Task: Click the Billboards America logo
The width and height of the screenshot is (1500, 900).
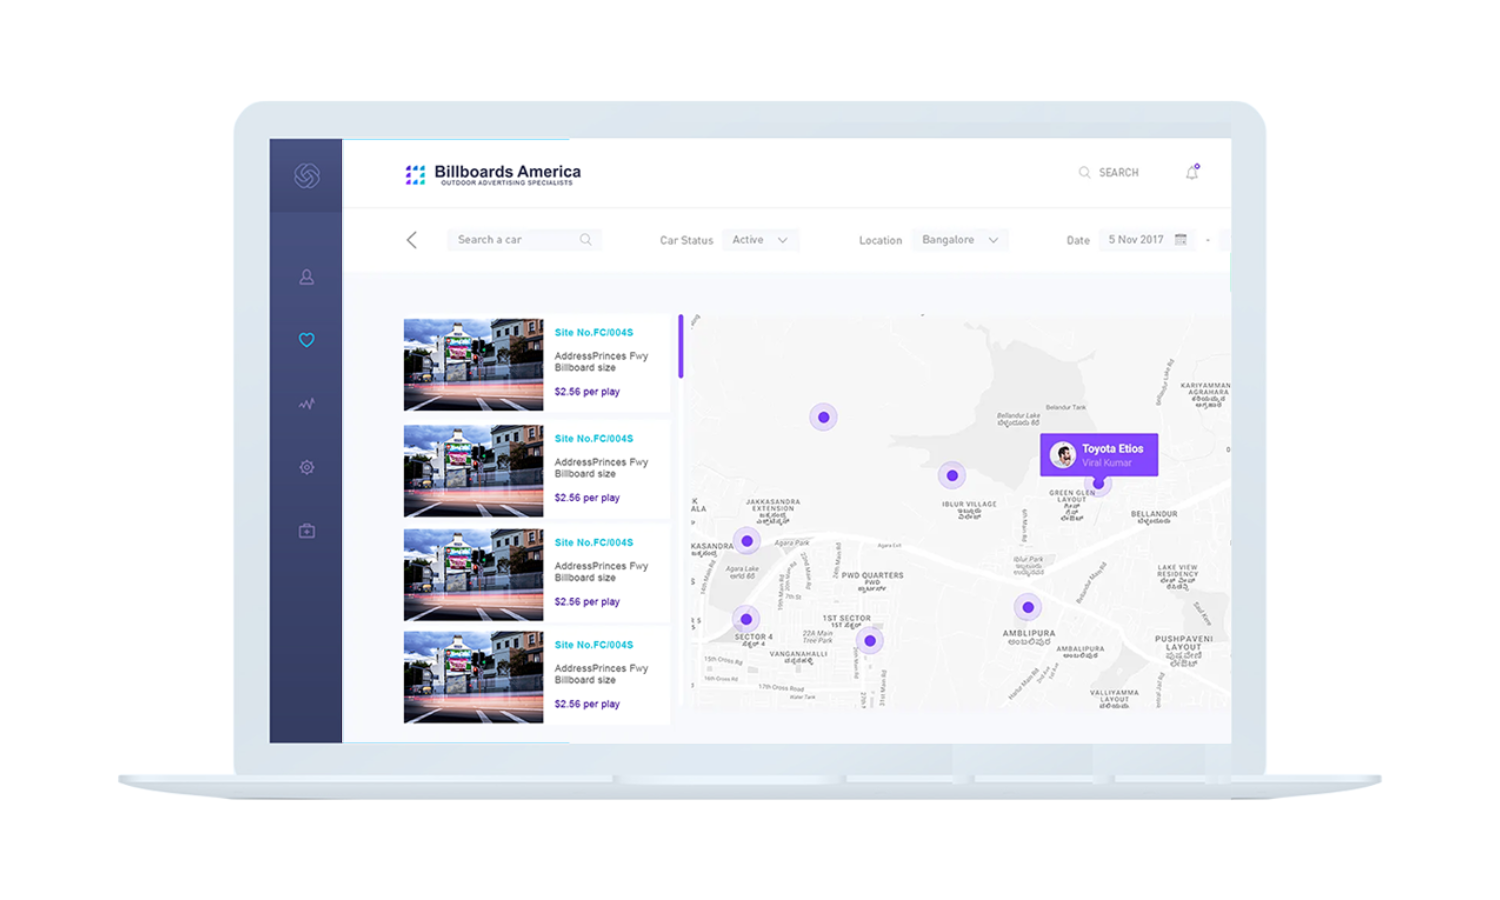Action: click(x=493, y=175)
